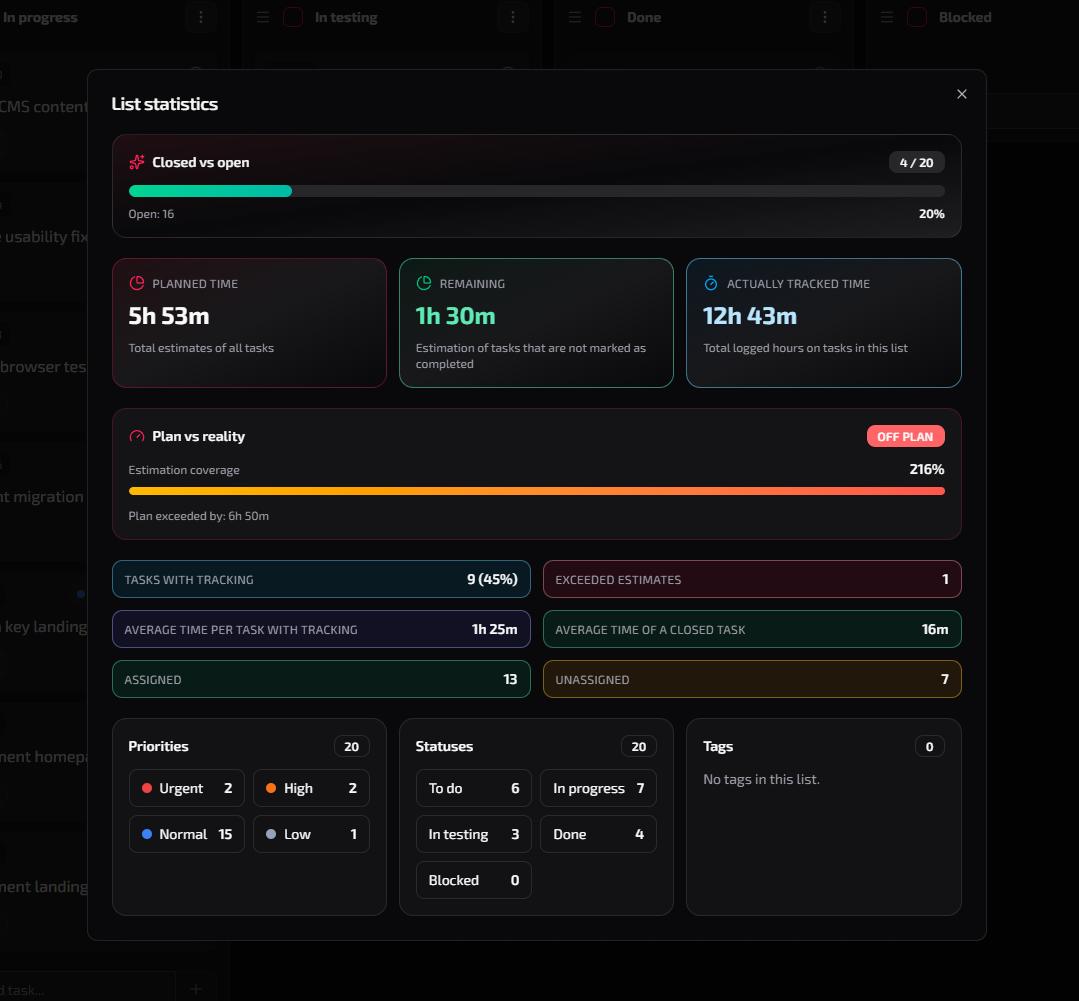Select the To do status chip
This screenshot has height=1001, width=1079.
tap(473, 788)
